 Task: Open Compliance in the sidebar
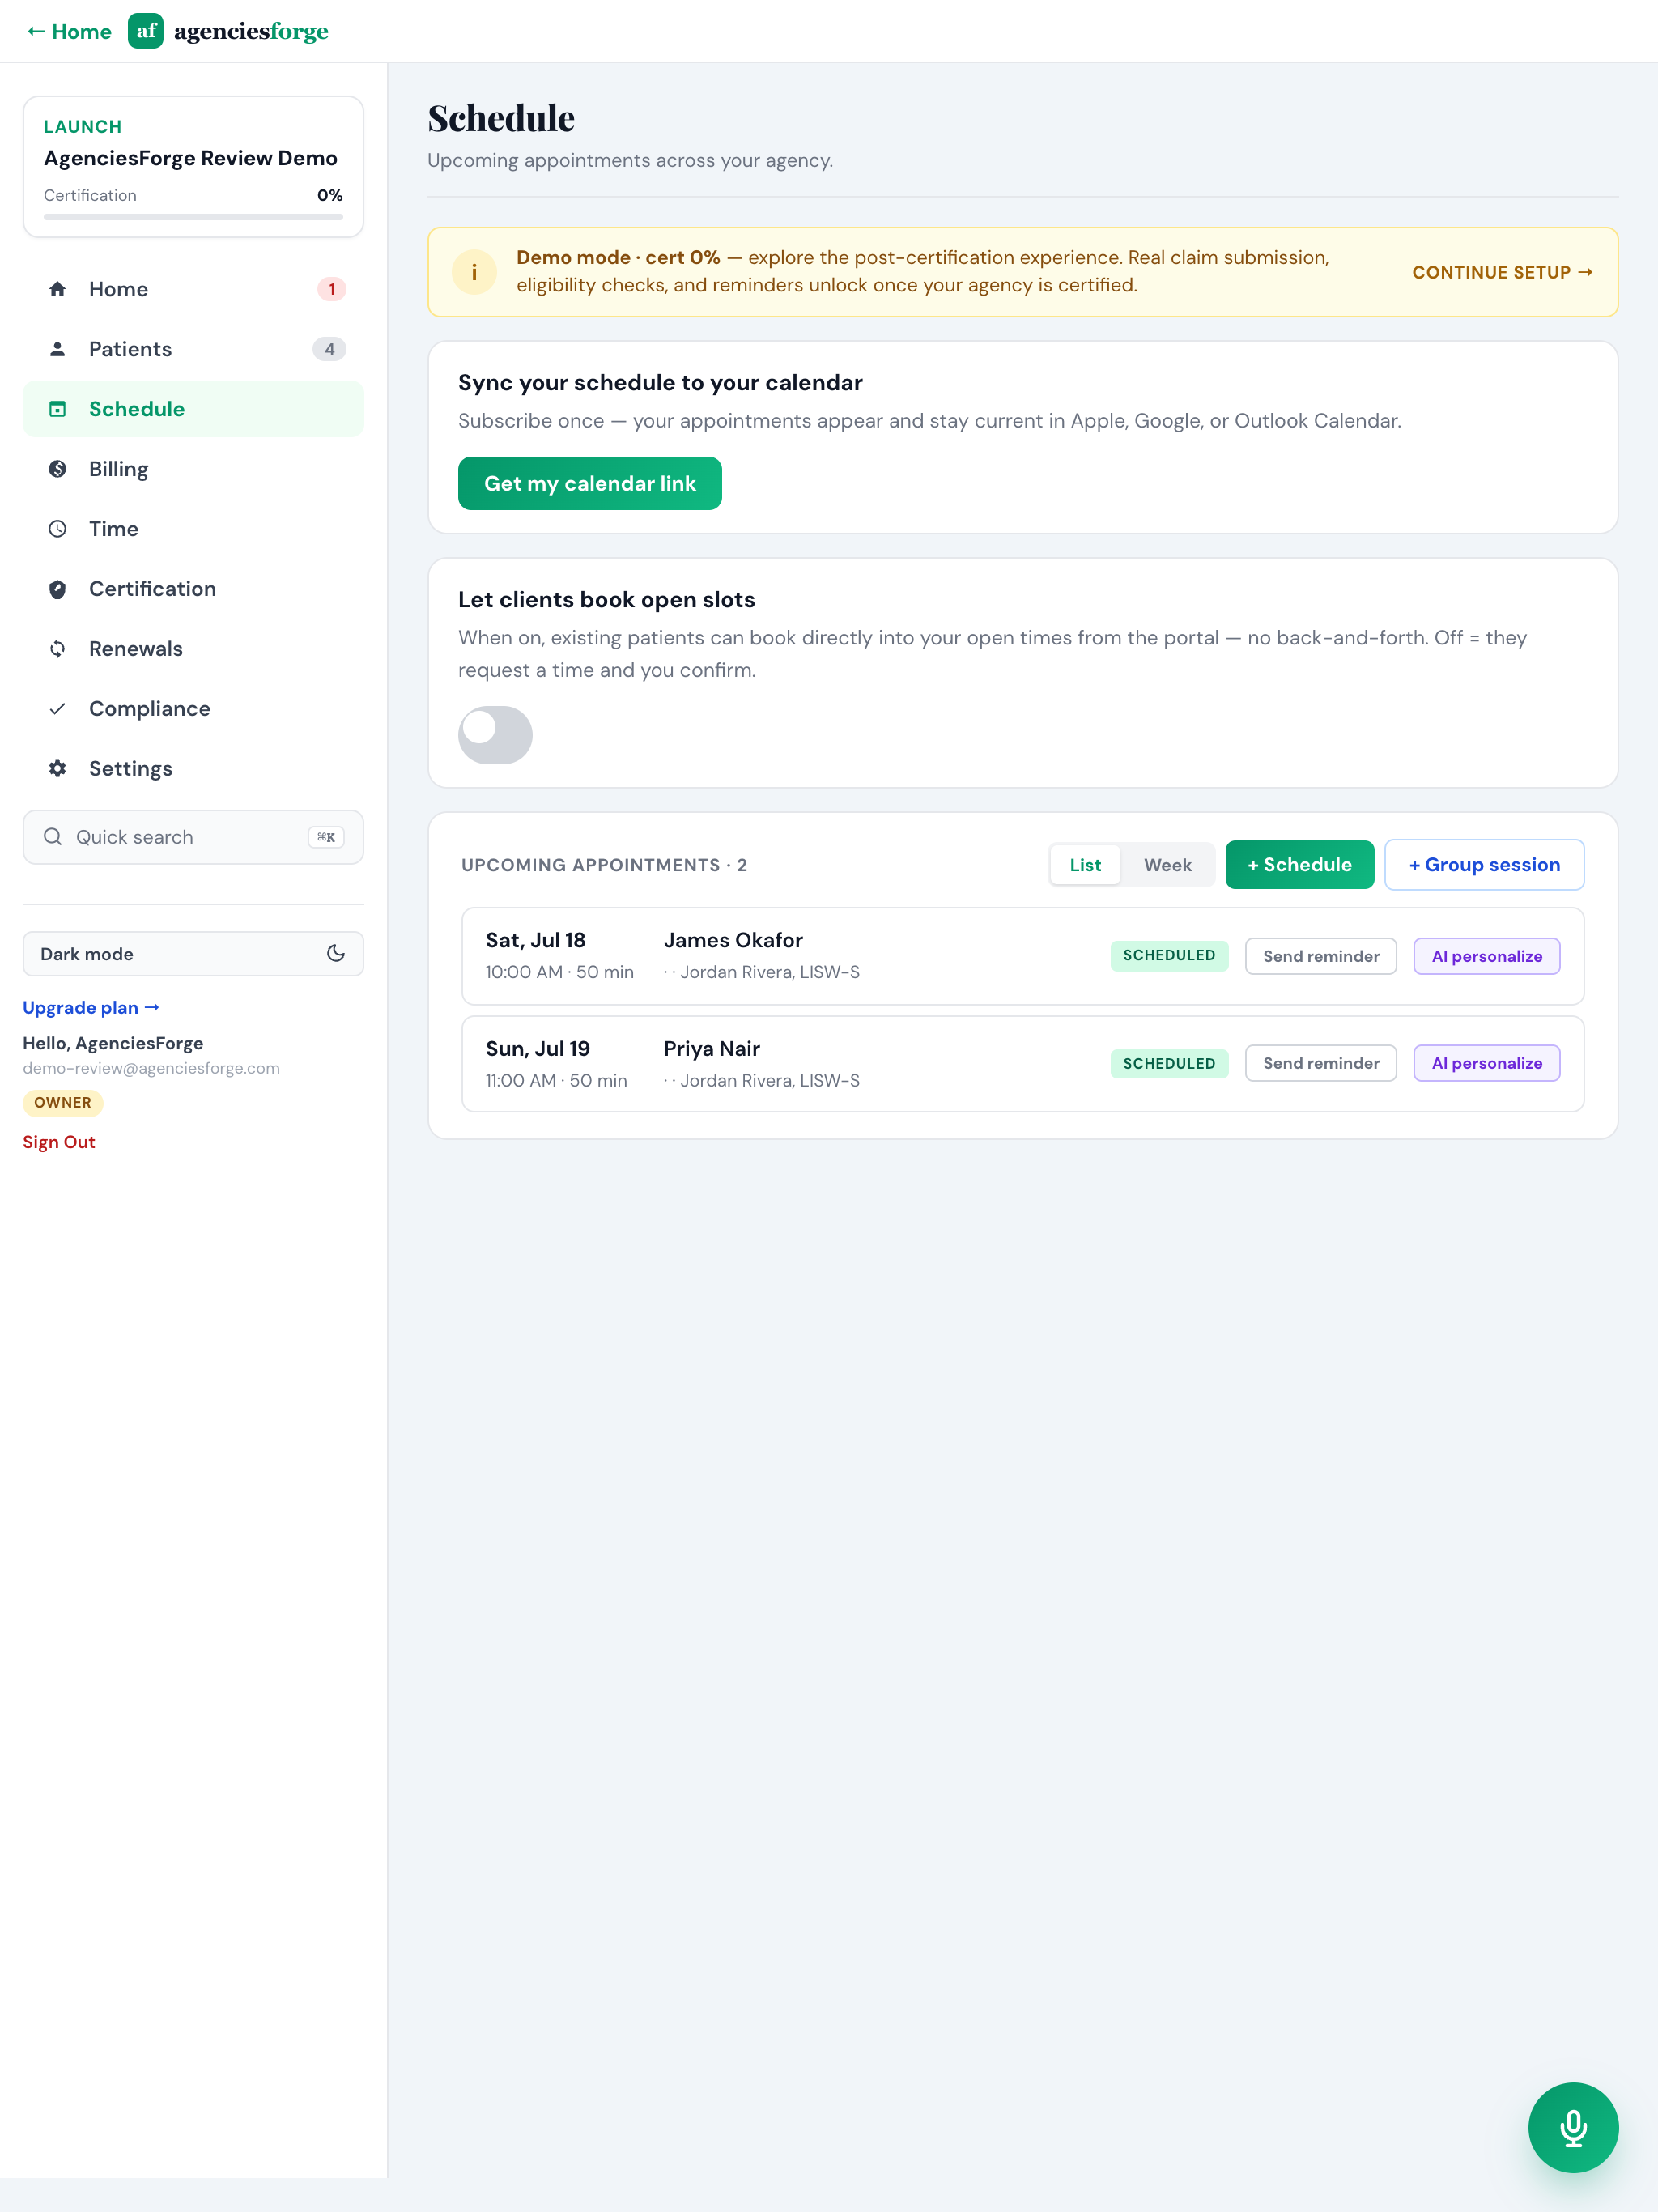[x=193, y=709]
